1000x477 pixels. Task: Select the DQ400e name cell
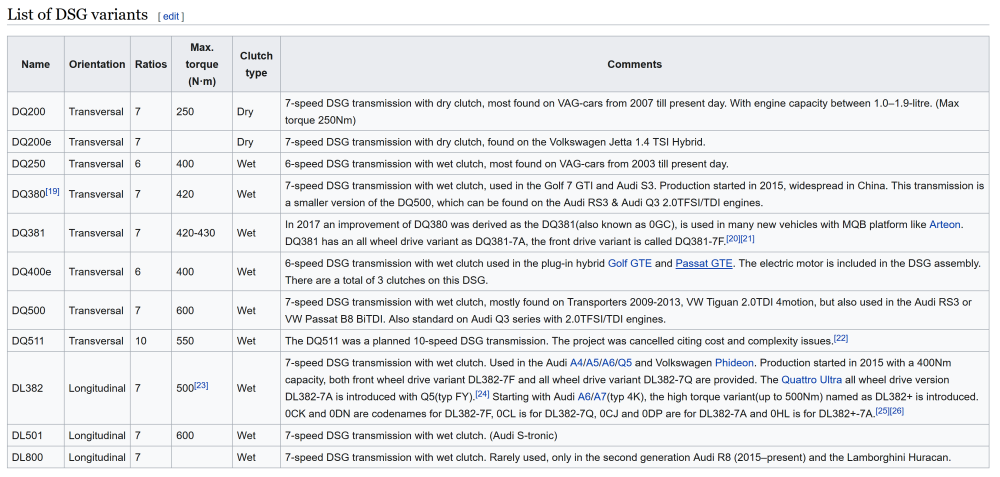36,272
